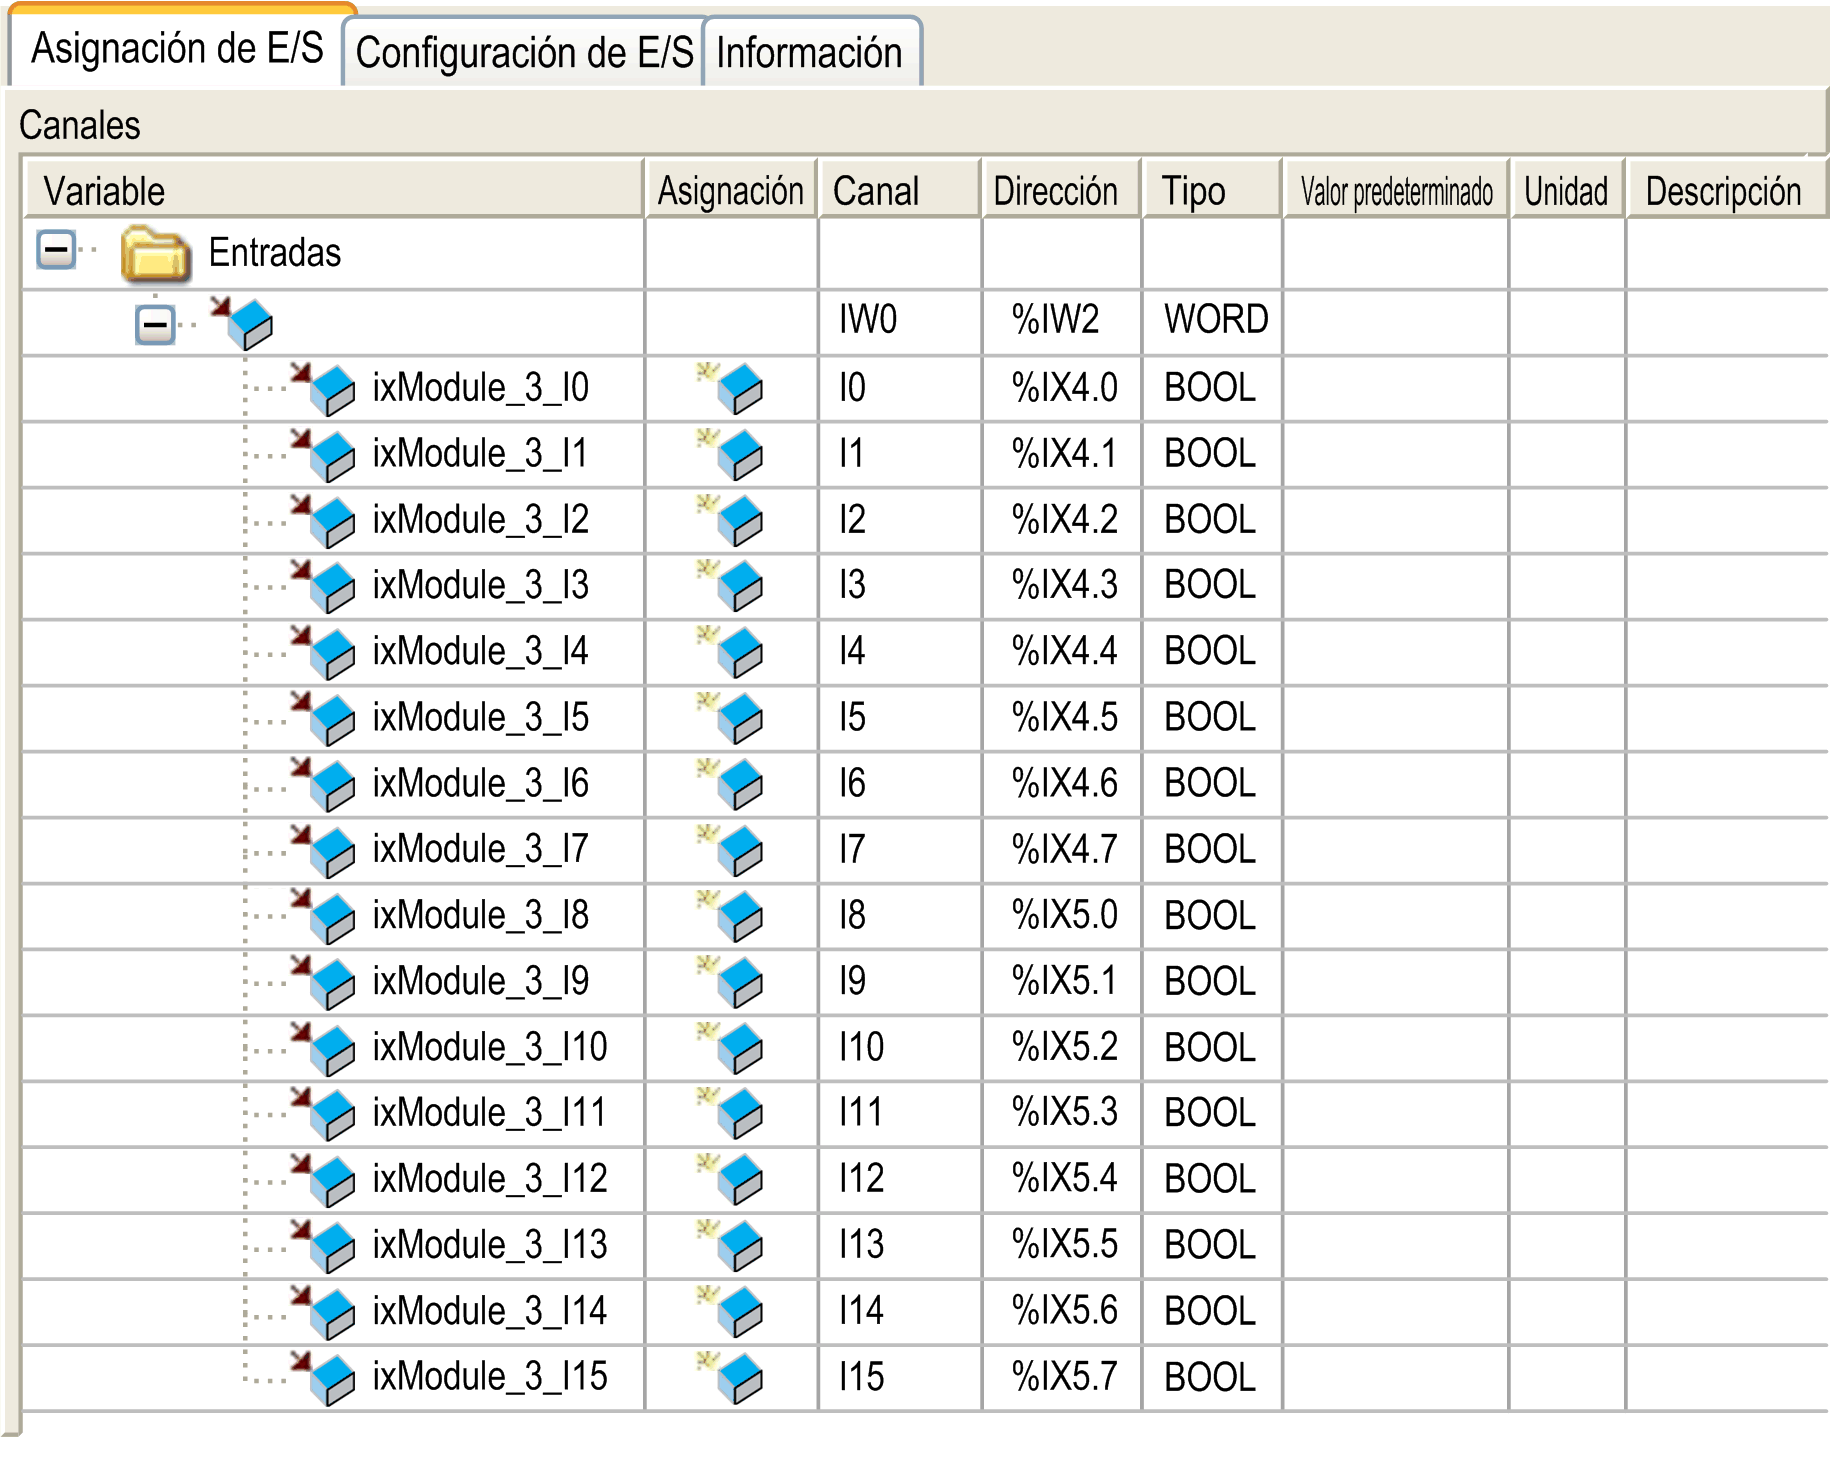Click the input icon next to ixModule_3_I0
The height and width of the screenshot is (1481, 1833).
[x=324, y=388]
